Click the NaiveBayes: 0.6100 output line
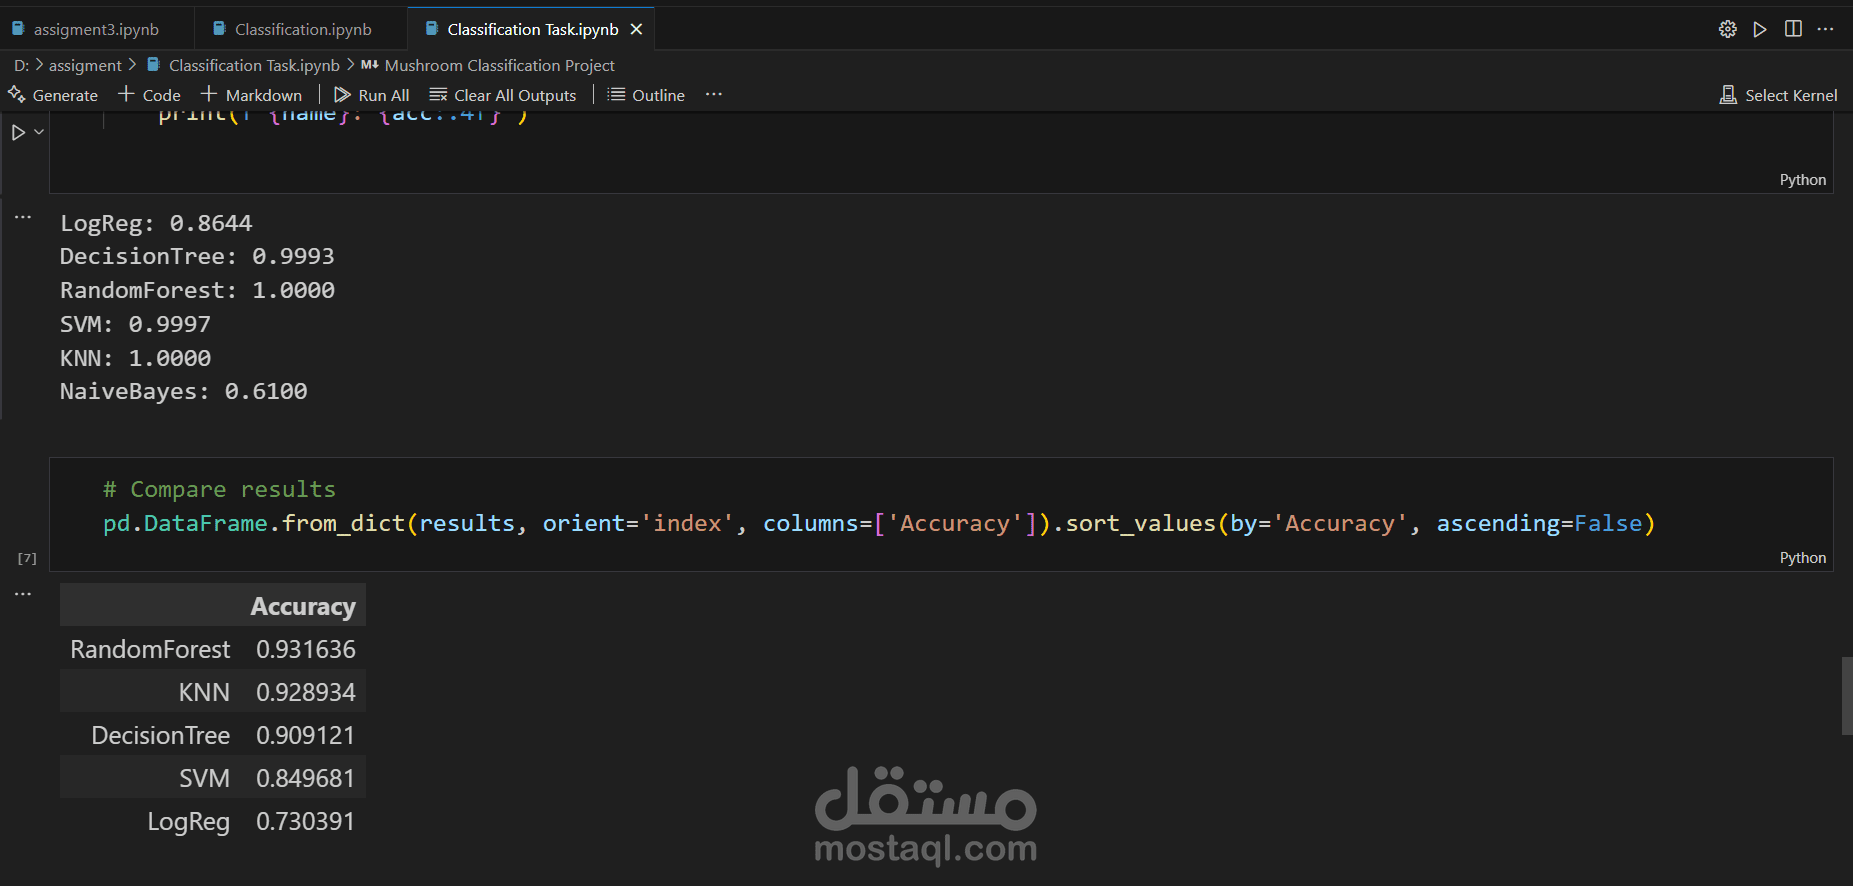Viewport: 1853px width, 886px height. [x=184, y=391]
